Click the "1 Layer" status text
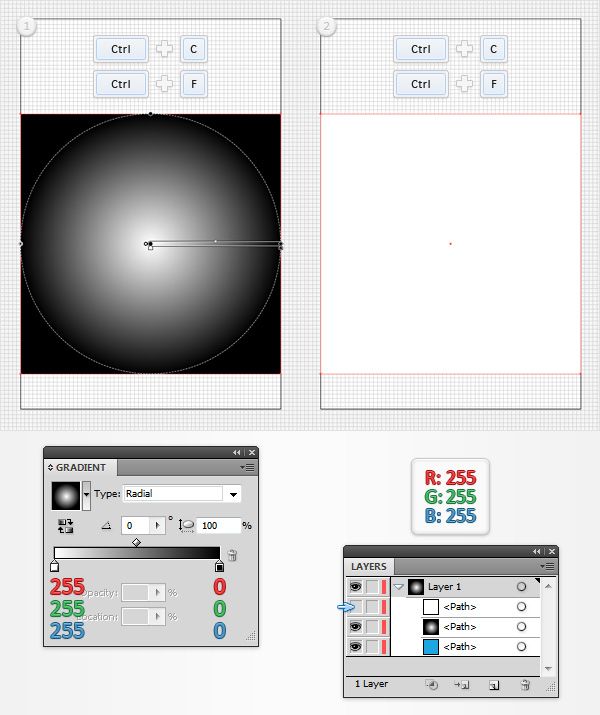This screenshot has width=600, height=715. 371,684
